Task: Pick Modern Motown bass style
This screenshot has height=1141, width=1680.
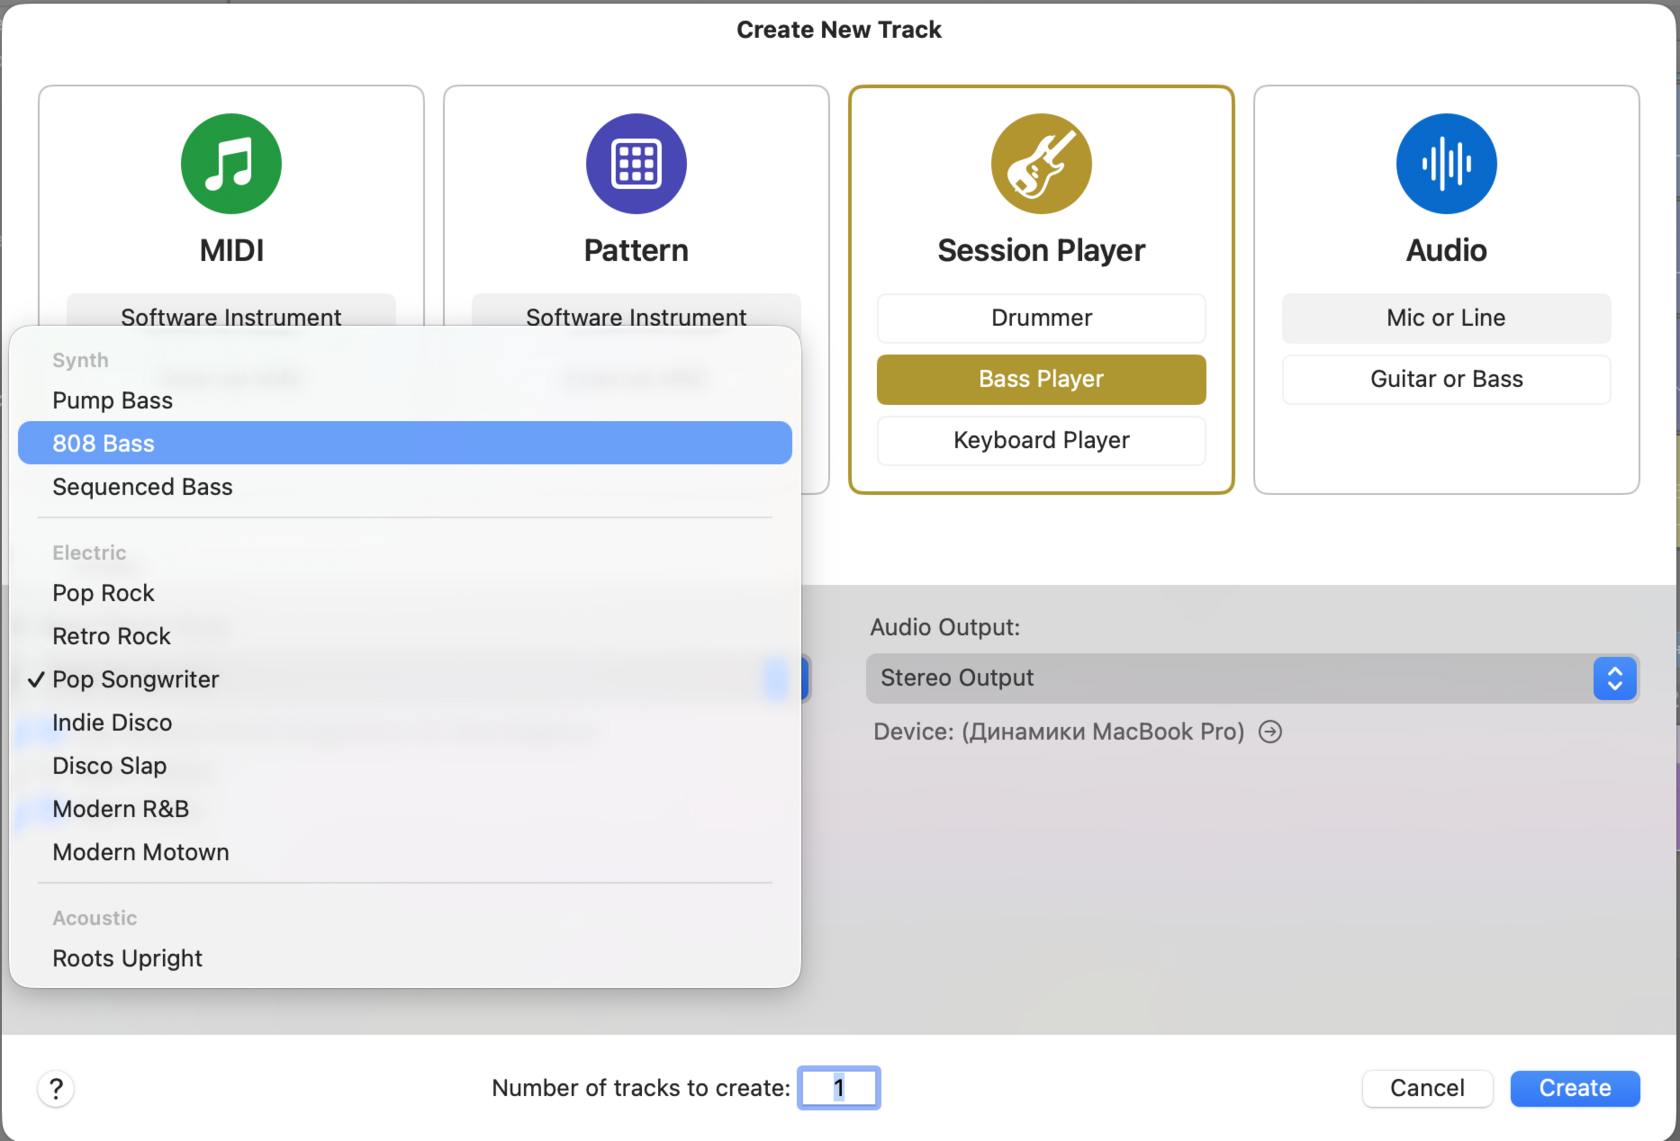Action: pyautogui.click(x=405, y=852)
